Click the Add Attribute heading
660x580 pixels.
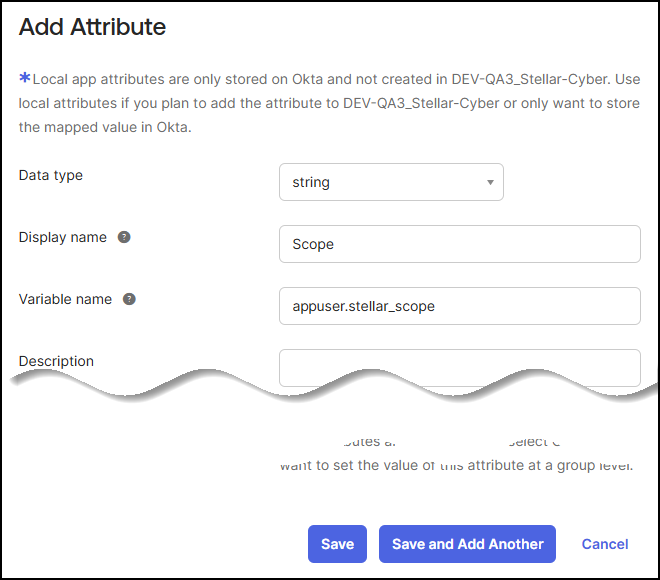[x=92, y=28]
